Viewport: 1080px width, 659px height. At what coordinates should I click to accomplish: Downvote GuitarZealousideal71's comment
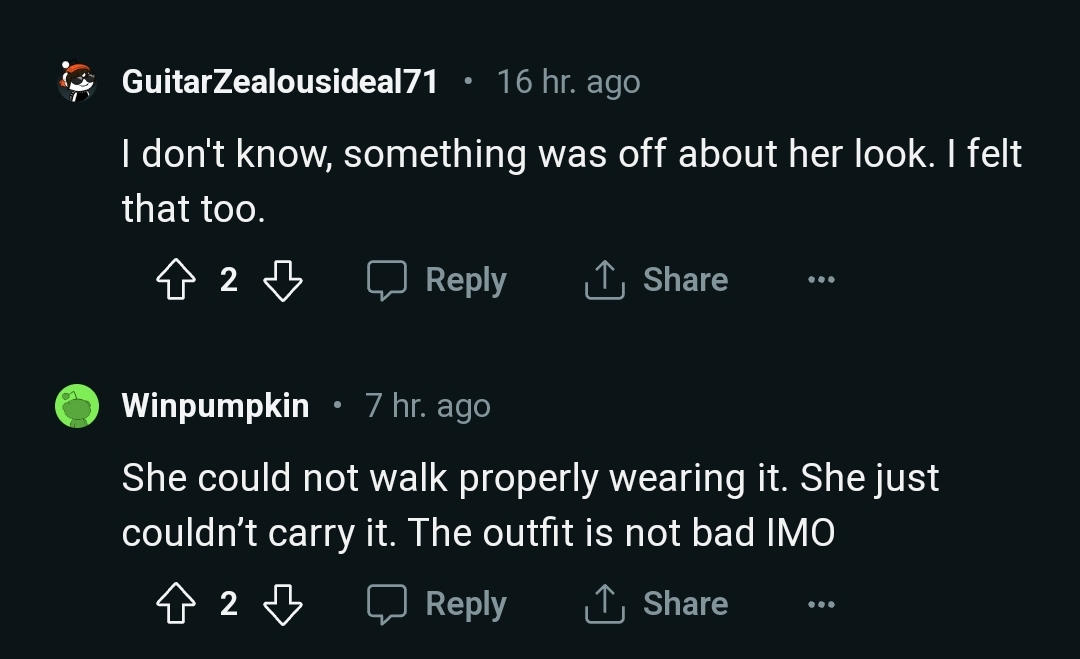click(282, 280)
